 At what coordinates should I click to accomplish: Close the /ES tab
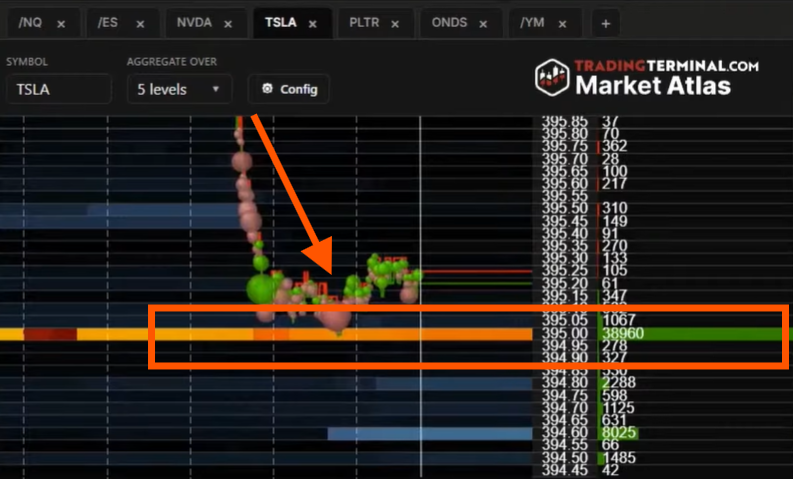(x=140, y=23)
